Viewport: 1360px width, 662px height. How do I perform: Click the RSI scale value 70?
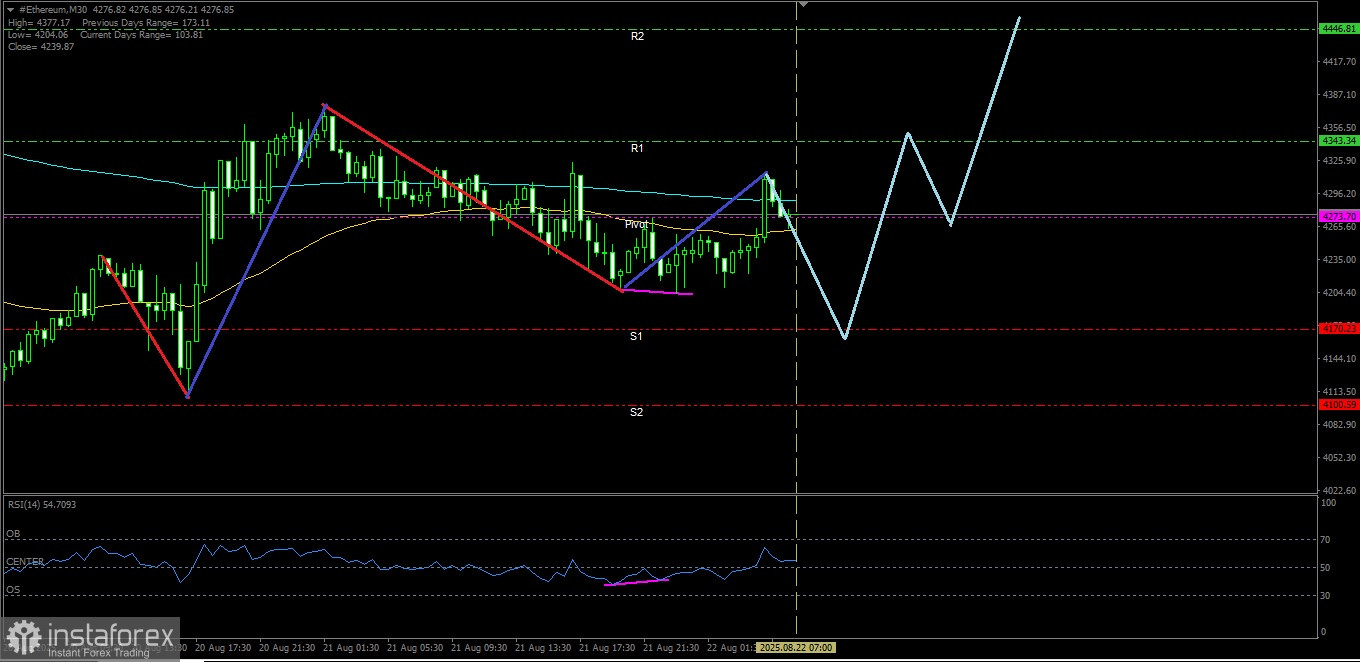tap(1327, 539)
